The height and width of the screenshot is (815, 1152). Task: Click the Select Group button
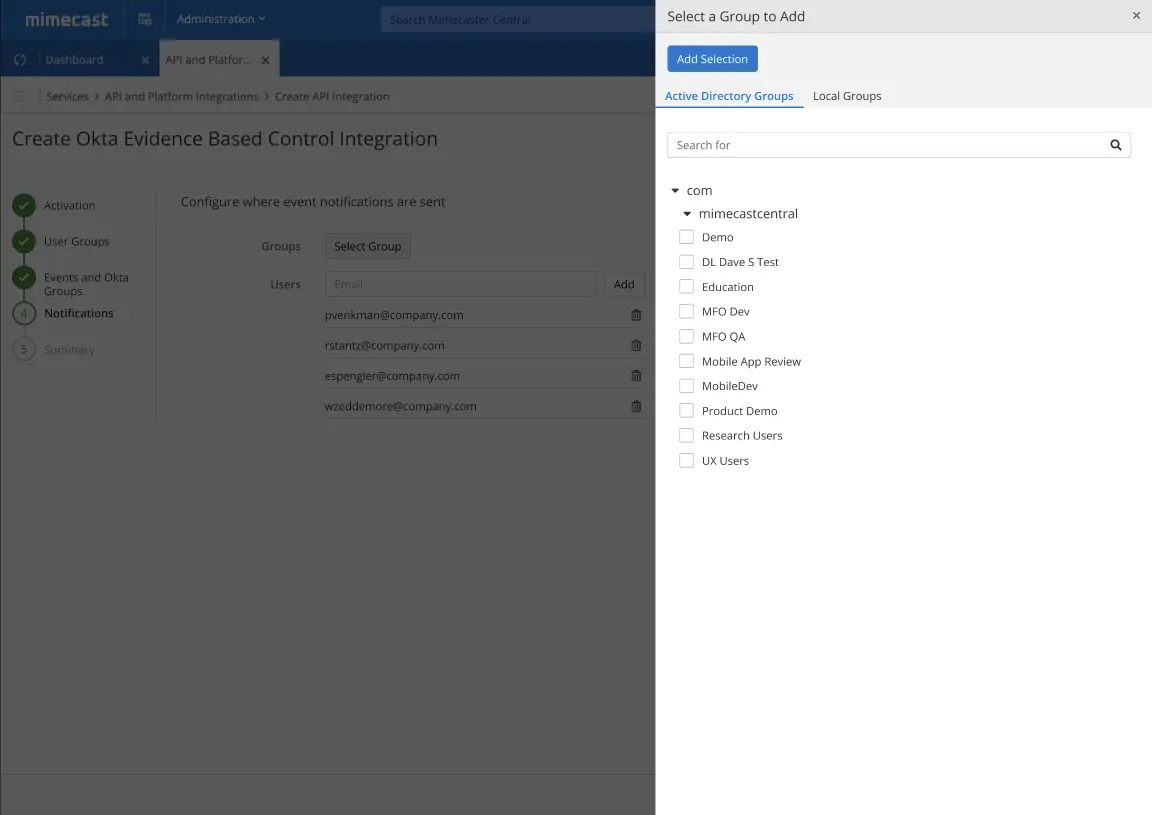[x=367, y=246]
